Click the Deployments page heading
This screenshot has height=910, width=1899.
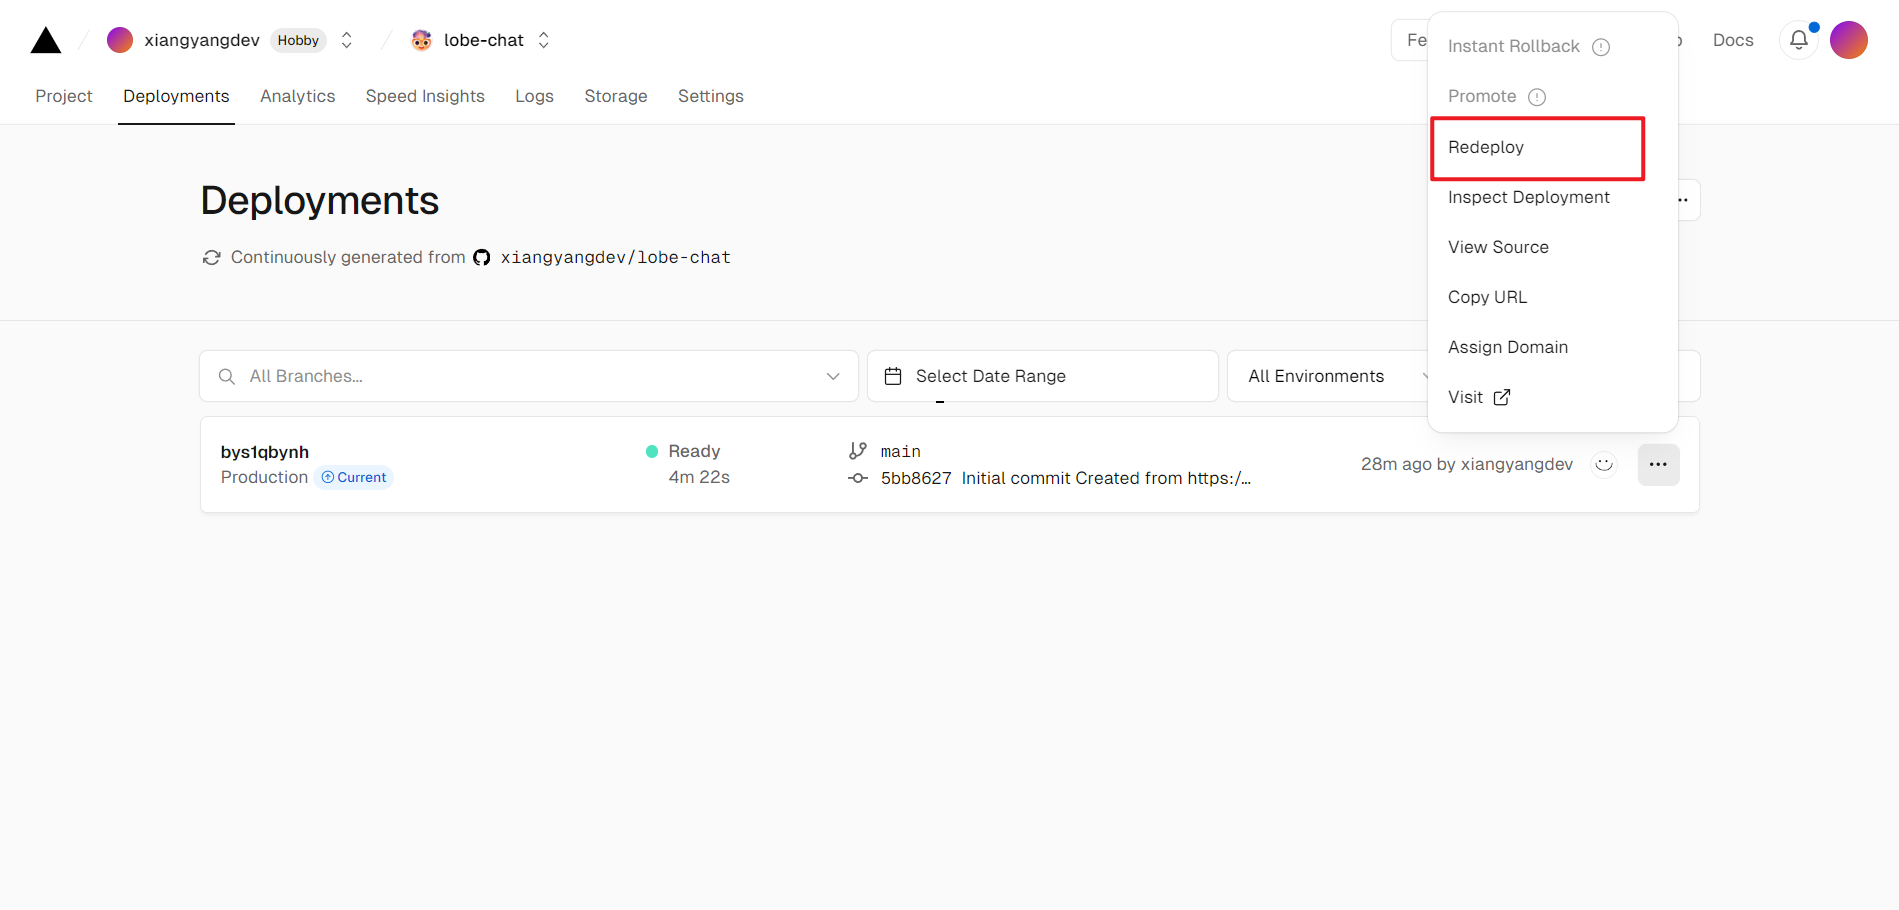pyautogui.click(x=320, y=200)
